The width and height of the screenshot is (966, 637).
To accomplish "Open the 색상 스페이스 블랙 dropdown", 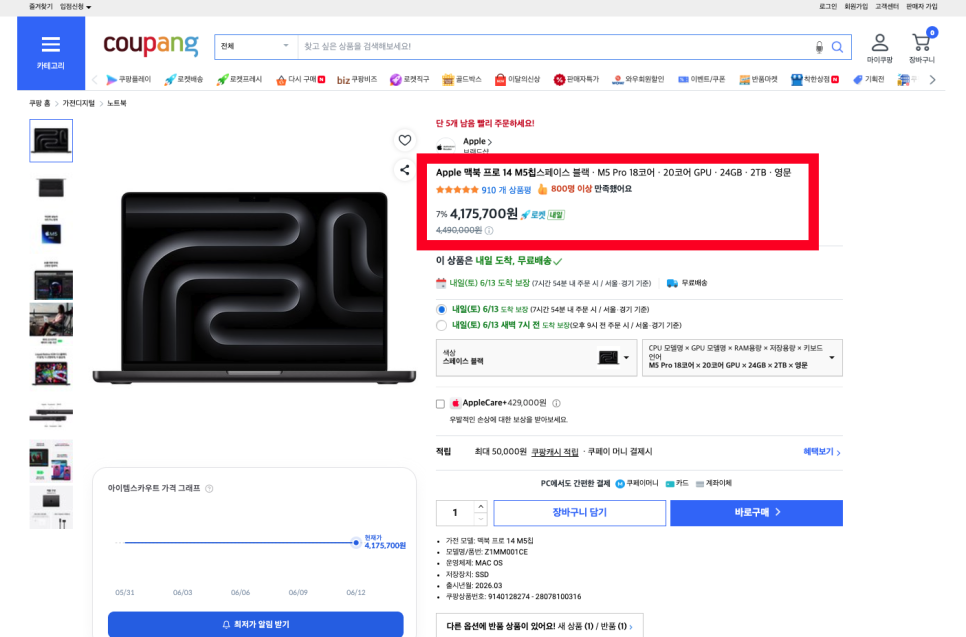I will tap(536, 357).
